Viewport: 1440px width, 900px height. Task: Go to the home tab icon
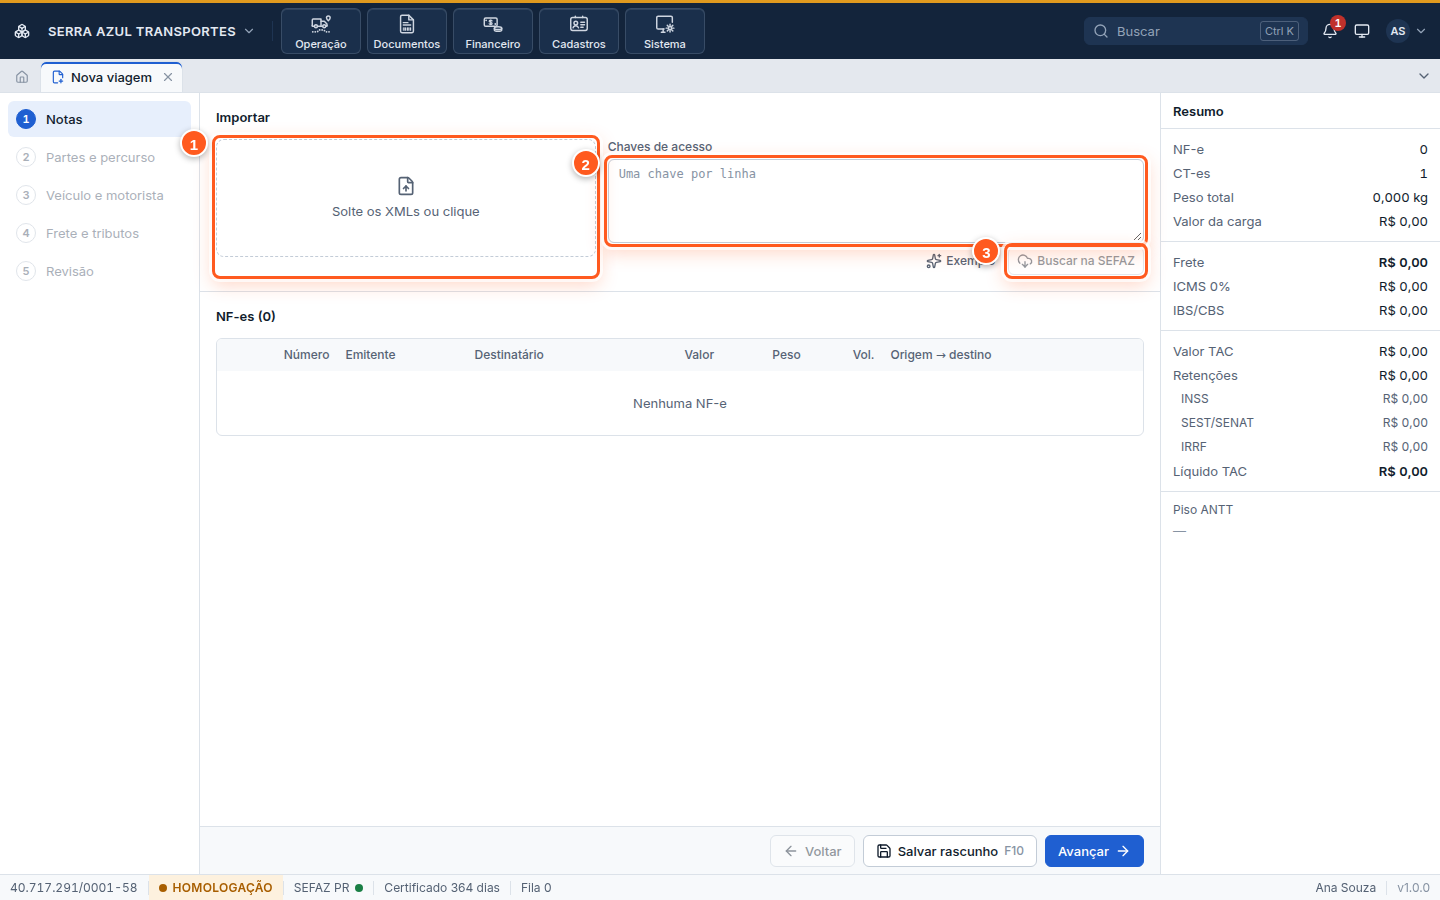click(22, 77)
